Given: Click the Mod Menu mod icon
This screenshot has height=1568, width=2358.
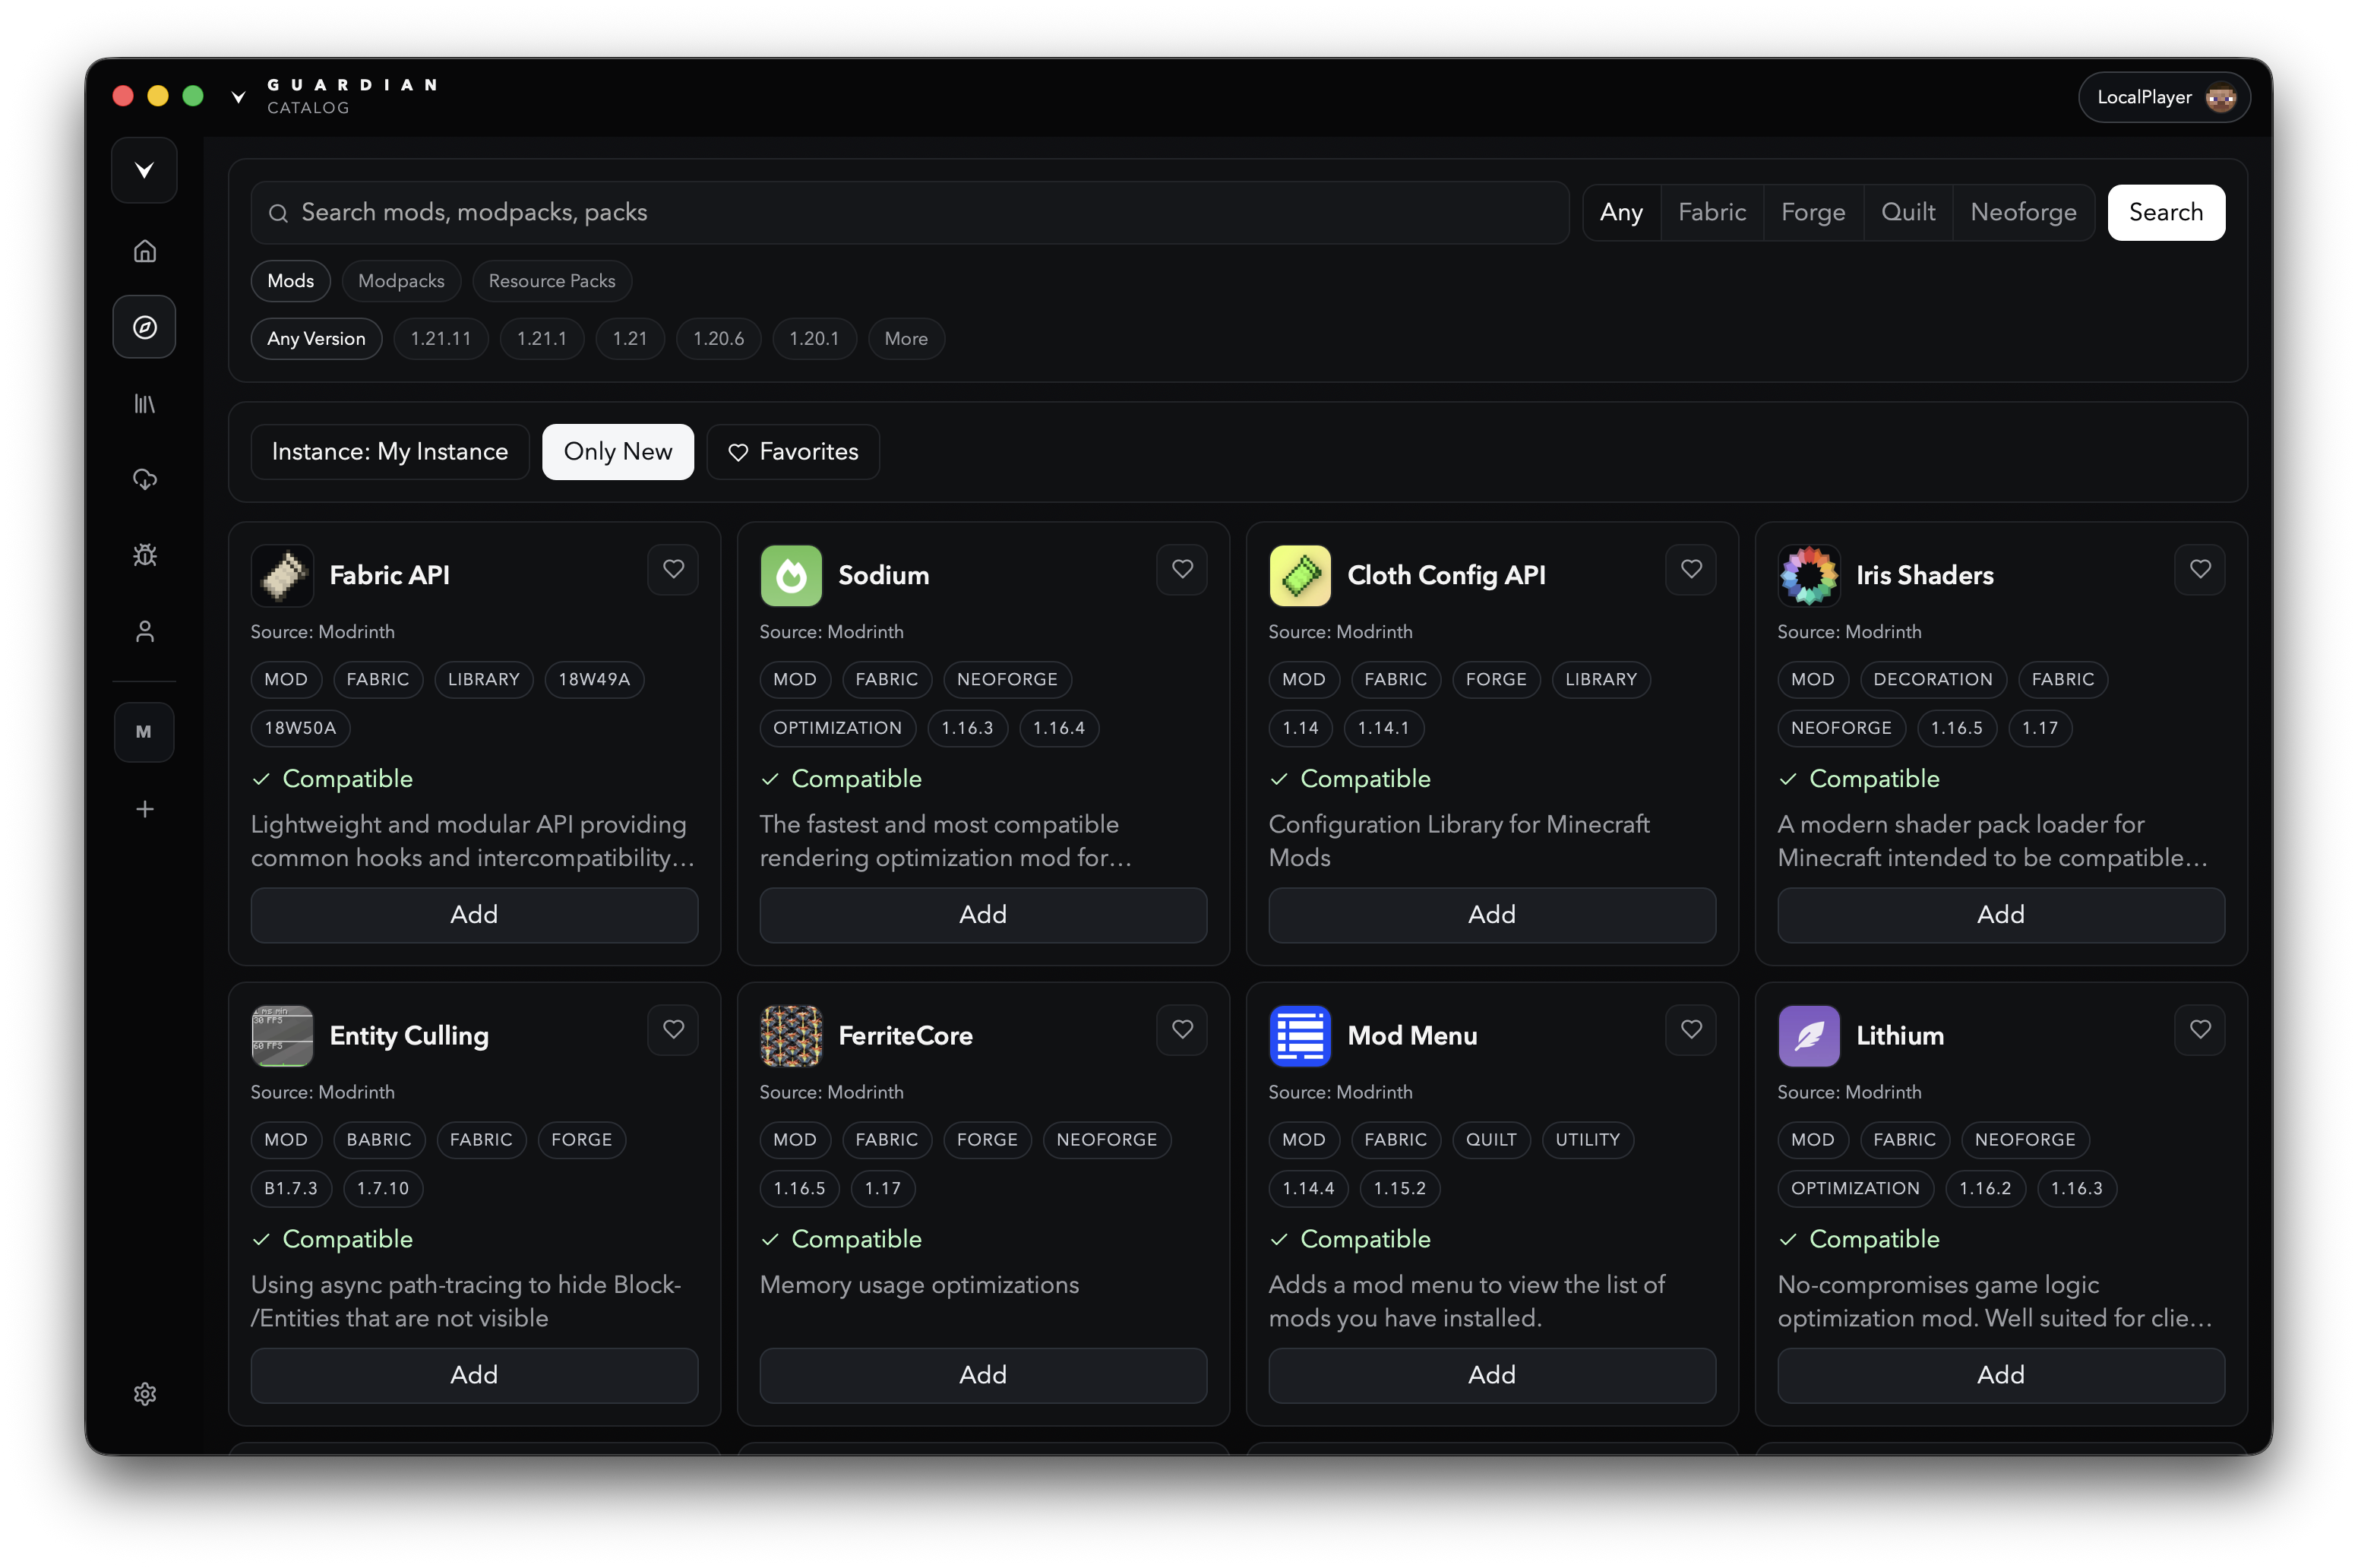Looking at the screenshot, I should click(x=1300, y=1036).
